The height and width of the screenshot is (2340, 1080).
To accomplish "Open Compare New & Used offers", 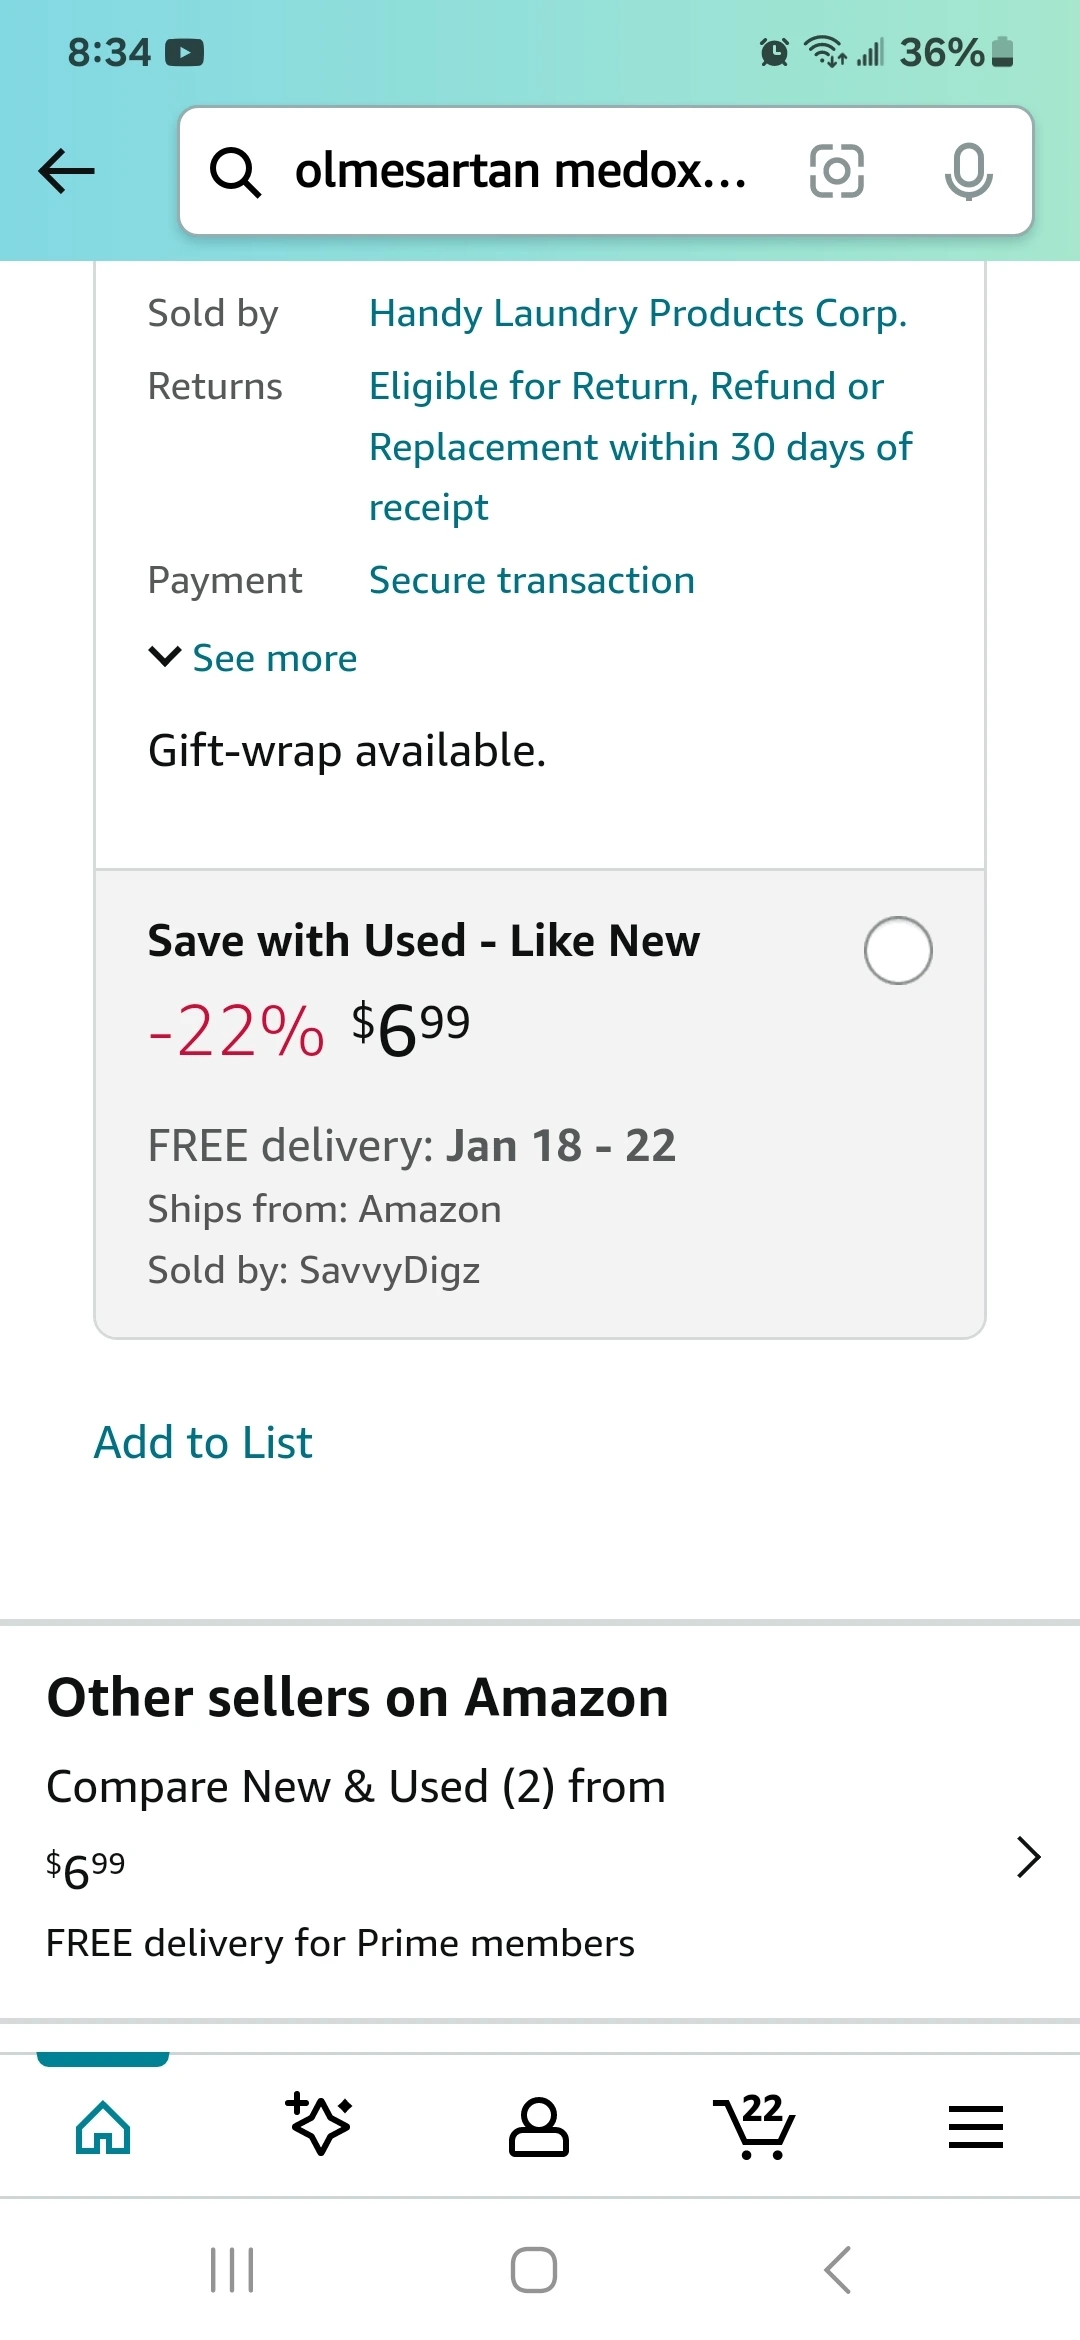I will click(x=356, y=1787).
